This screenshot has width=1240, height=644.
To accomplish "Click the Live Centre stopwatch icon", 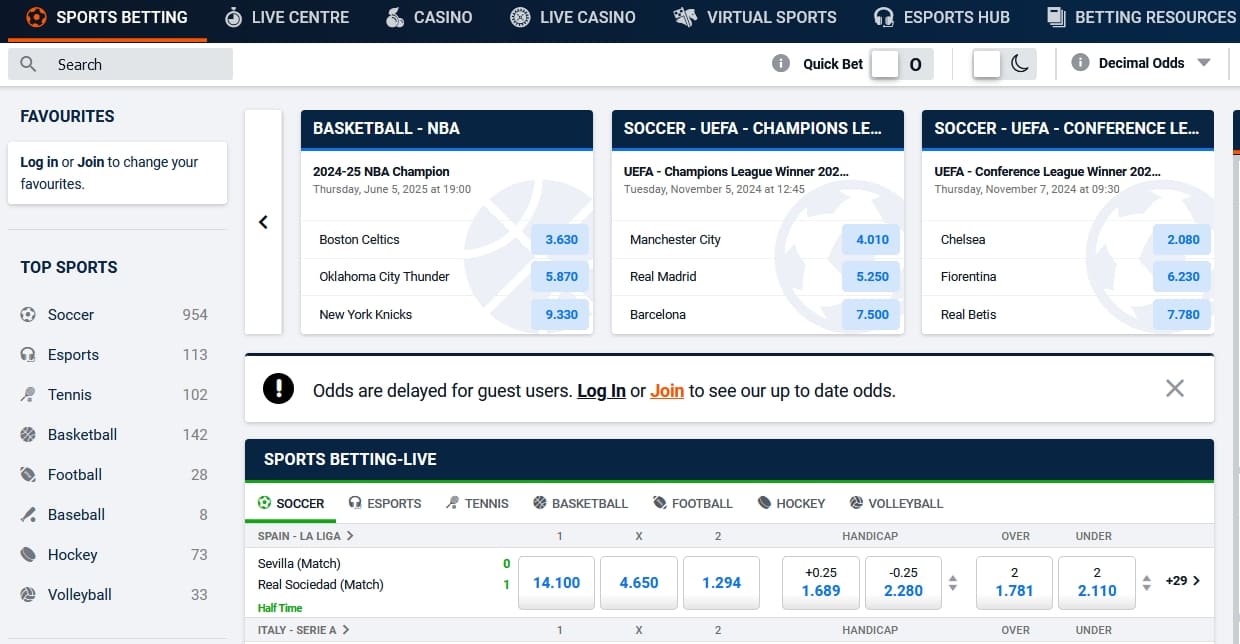I will point(233,17).
